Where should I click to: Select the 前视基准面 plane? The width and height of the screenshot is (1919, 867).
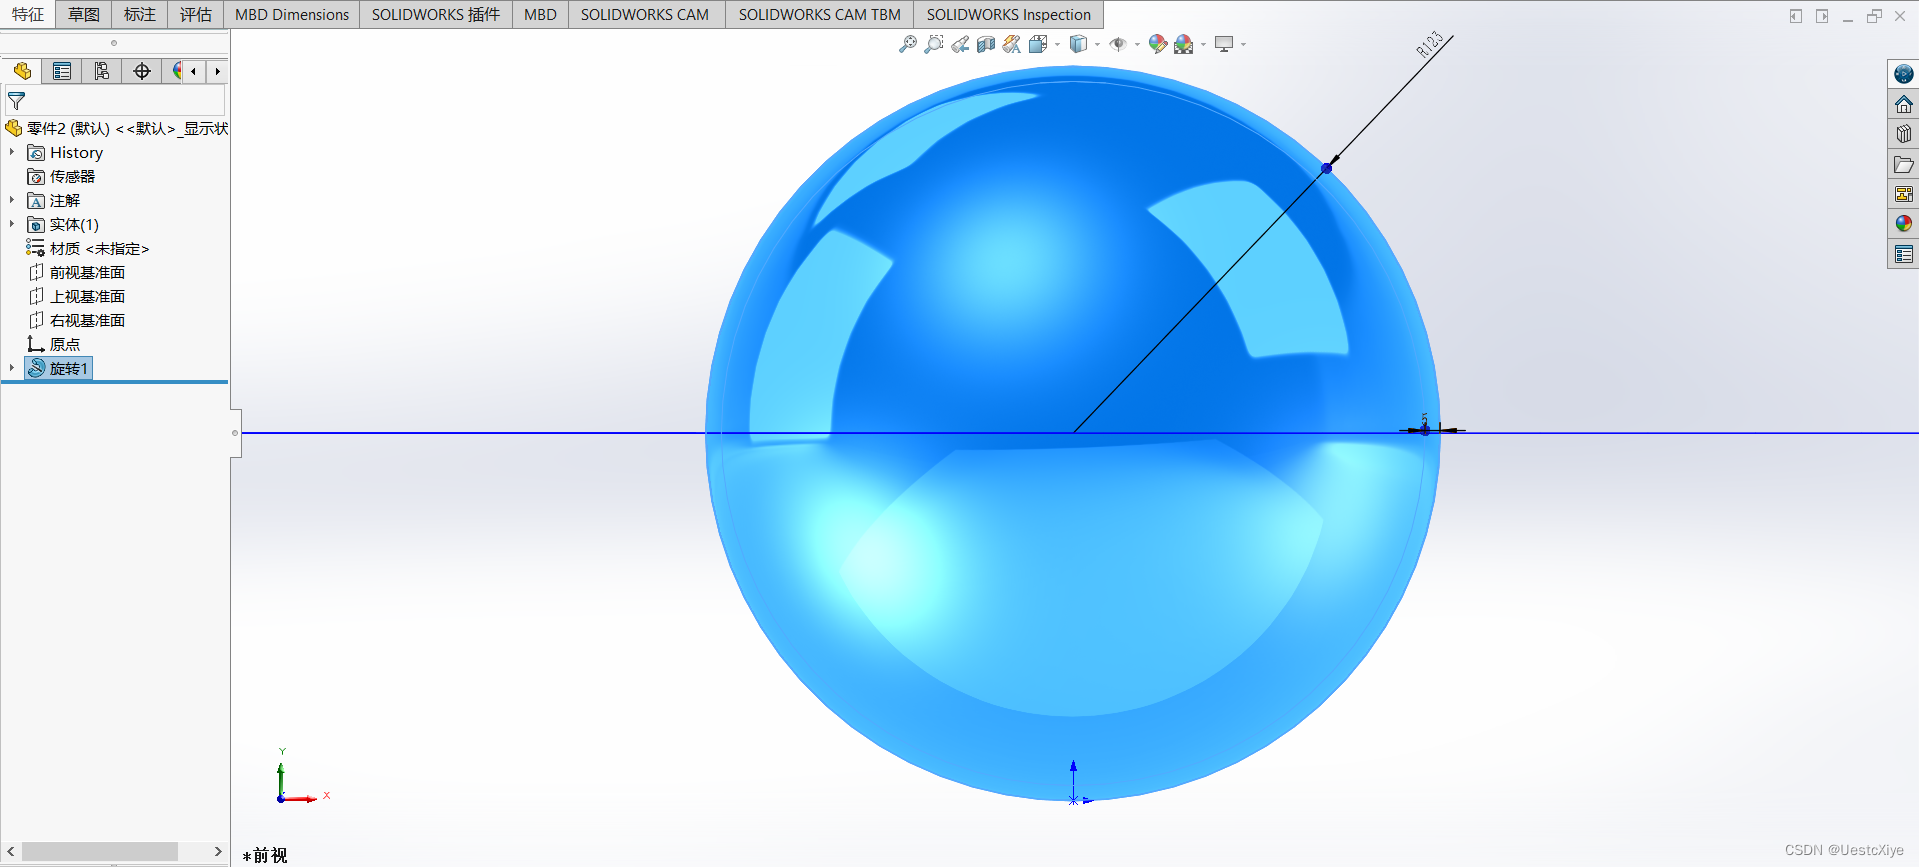(x=77, y=272)
